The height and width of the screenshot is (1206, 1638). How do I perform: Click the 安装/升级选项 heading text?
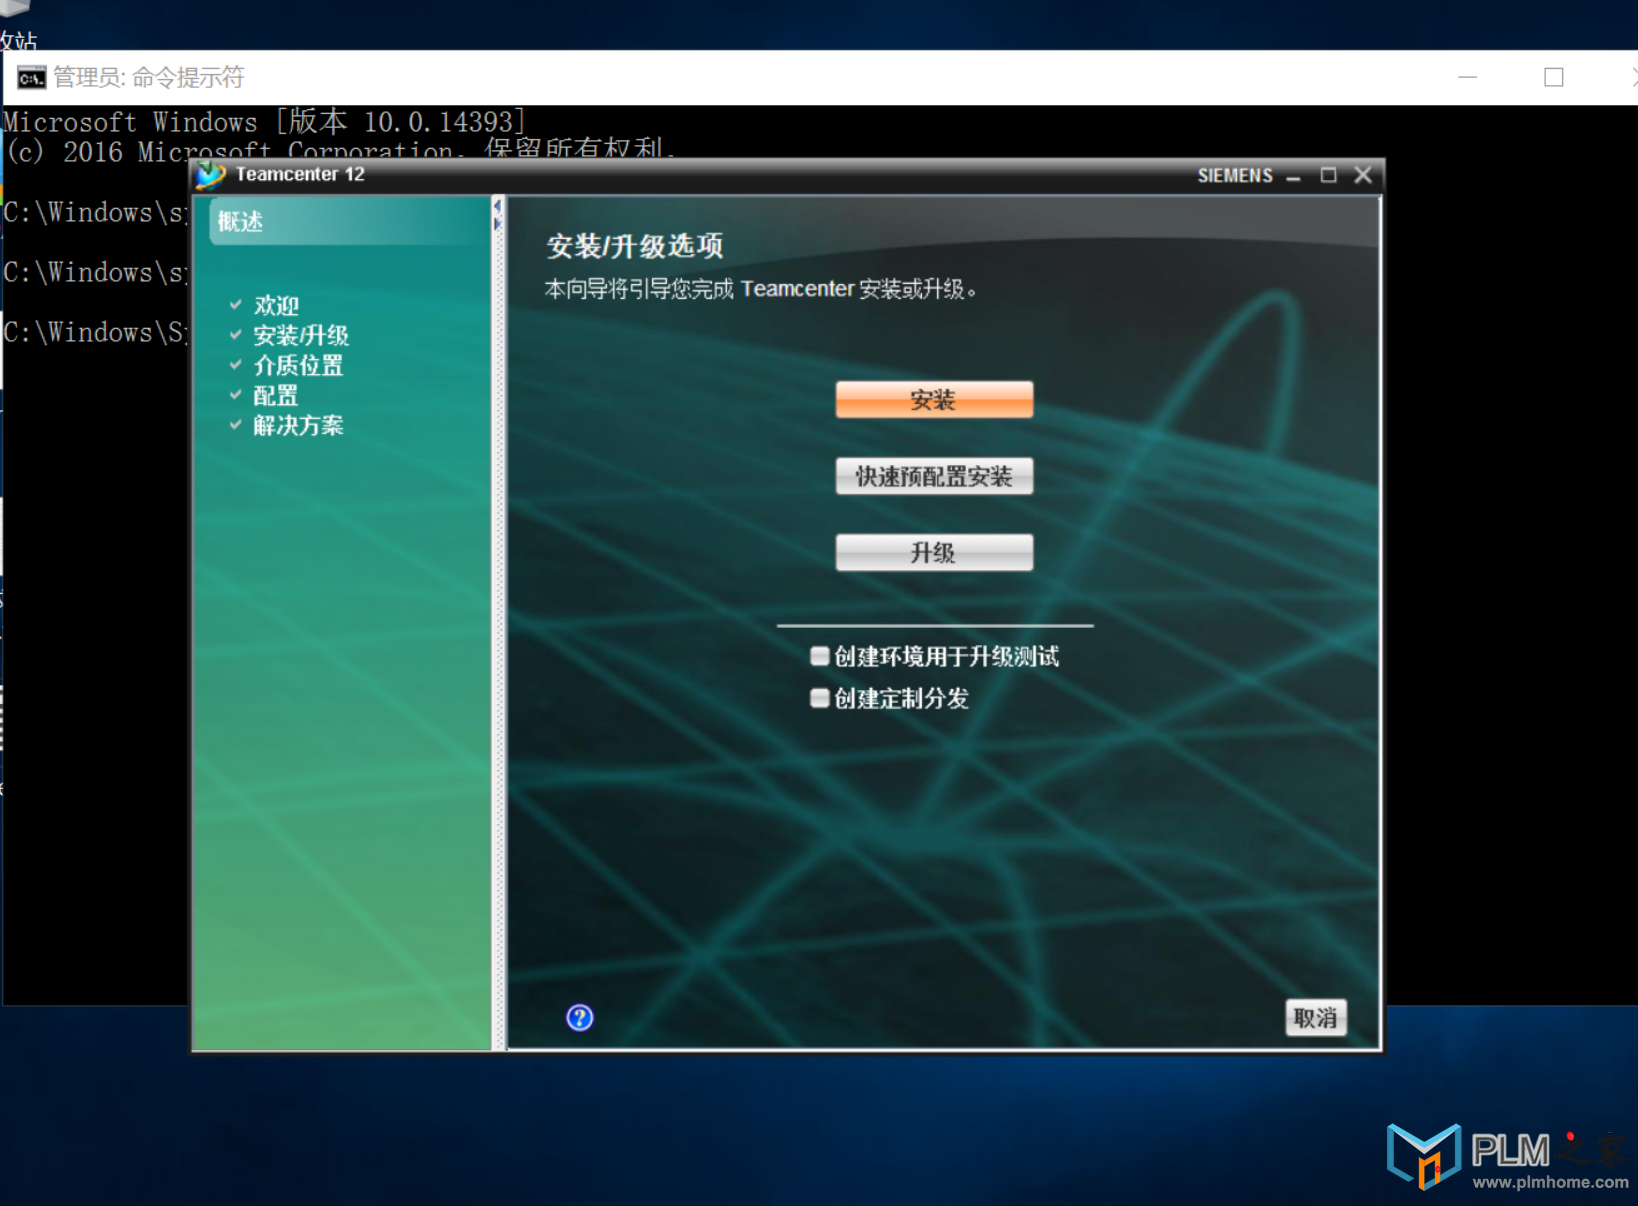click(635, 246)
